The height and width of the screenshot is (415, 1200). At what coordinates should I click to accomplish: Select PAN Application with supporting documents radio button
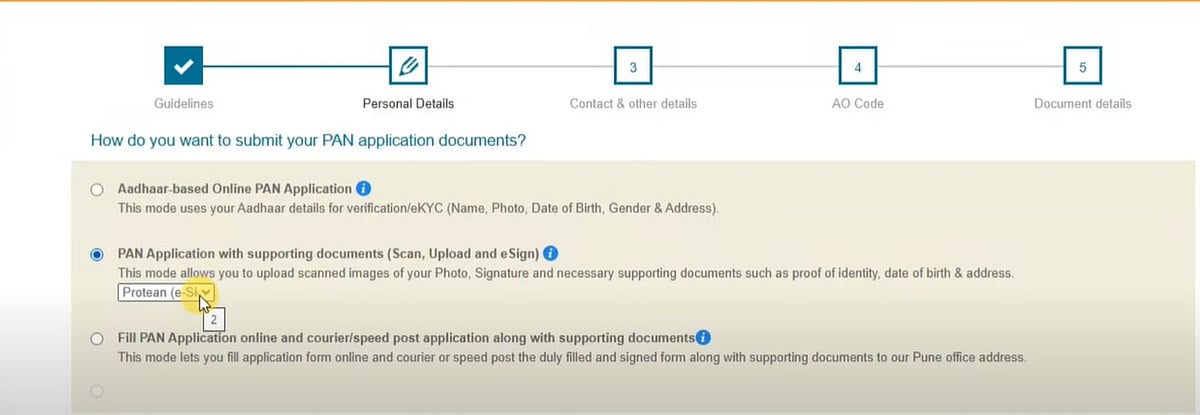[97, 255]
